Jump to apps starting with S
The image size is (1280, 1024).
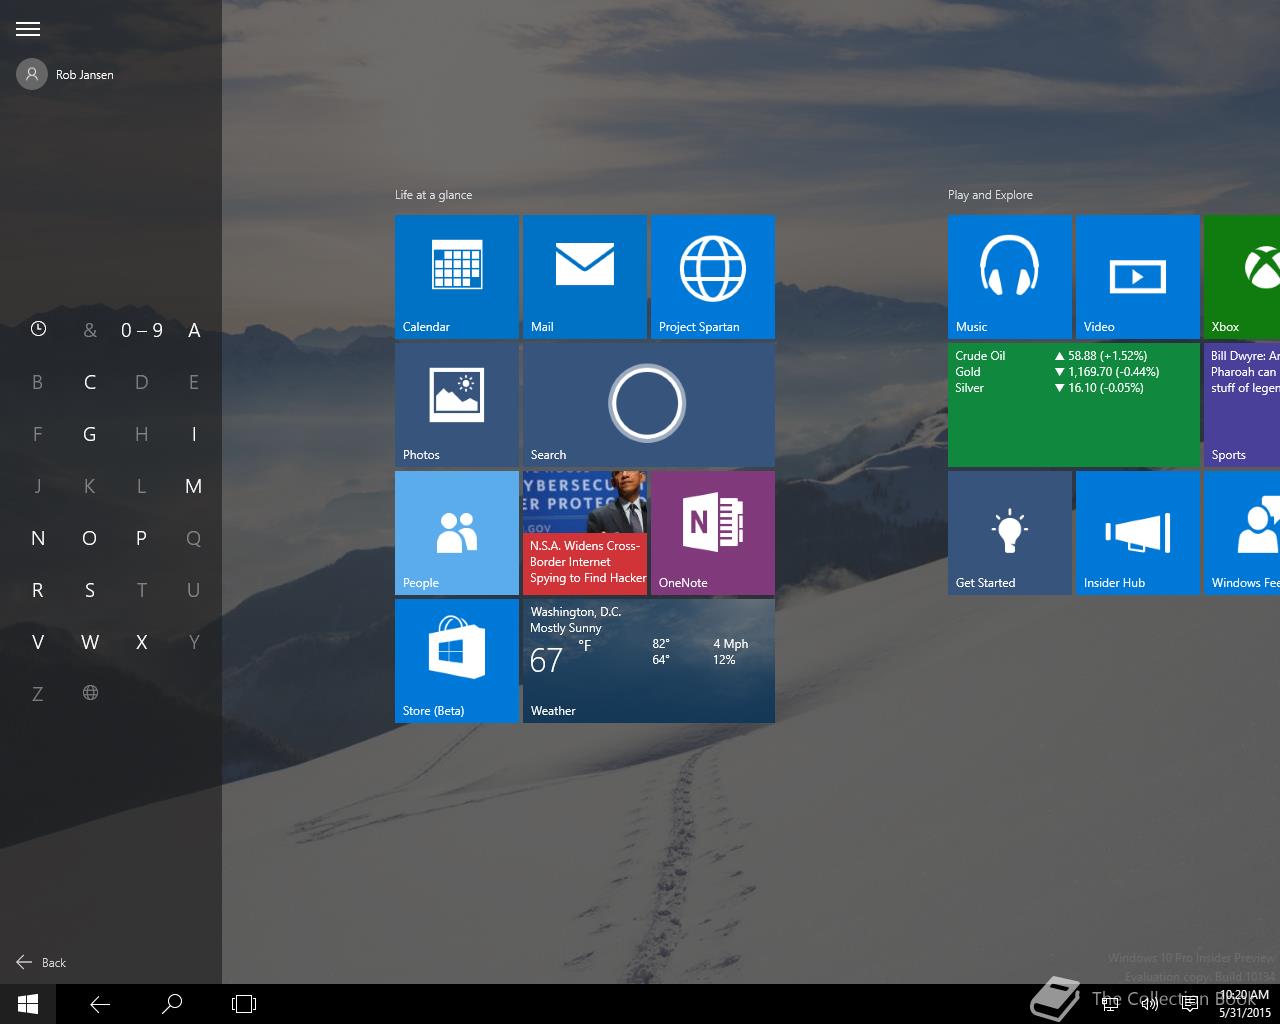pos(90,590)
